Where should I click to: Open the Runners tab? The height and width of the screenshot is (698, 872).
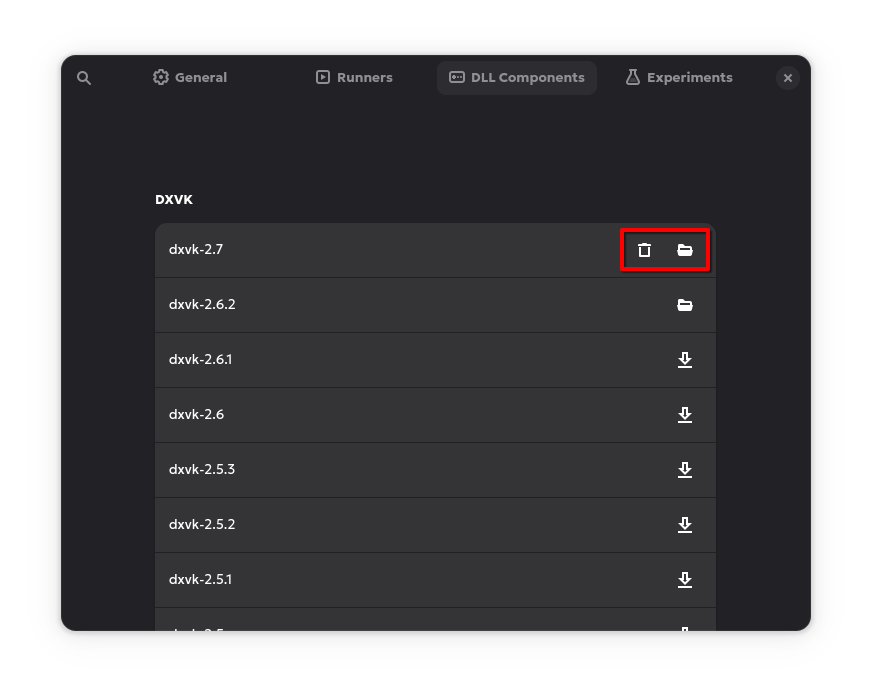click(x=354, y=78)
